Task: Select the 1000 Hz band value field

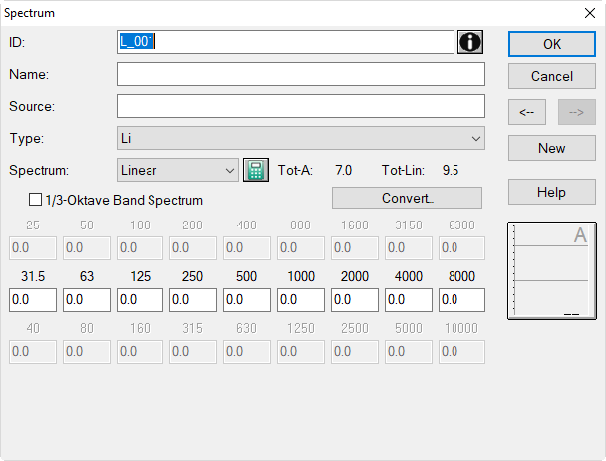Action: (301, 299)
